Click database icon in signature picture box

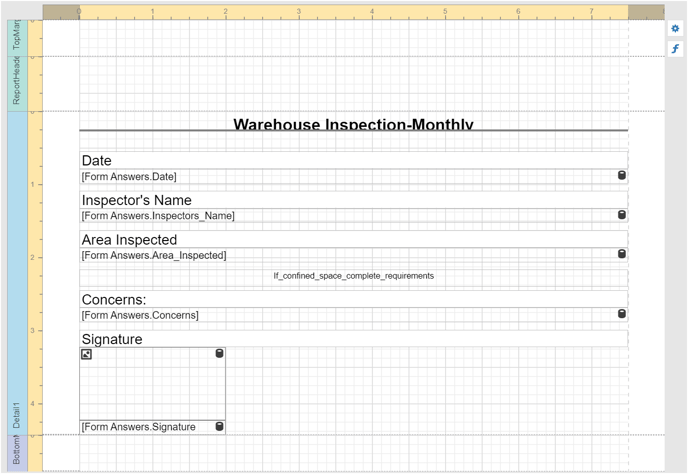(219, 353)
